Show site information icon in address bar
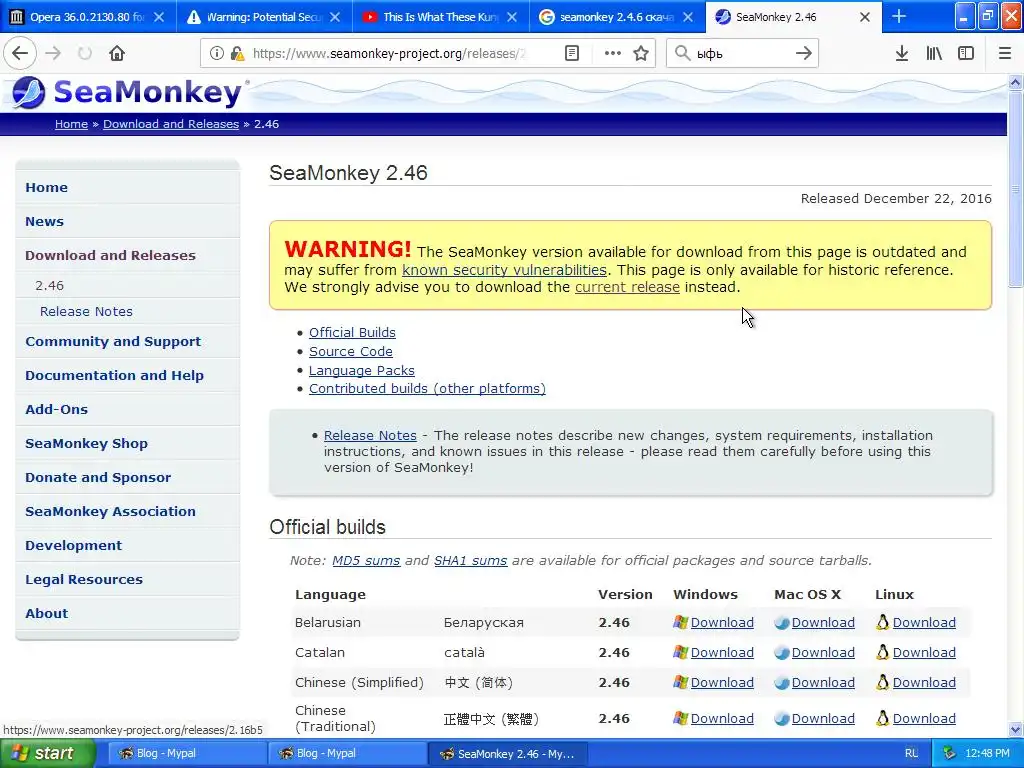Image resolution: width=1024 pixels, height=768 pixels. coord(217,54)
